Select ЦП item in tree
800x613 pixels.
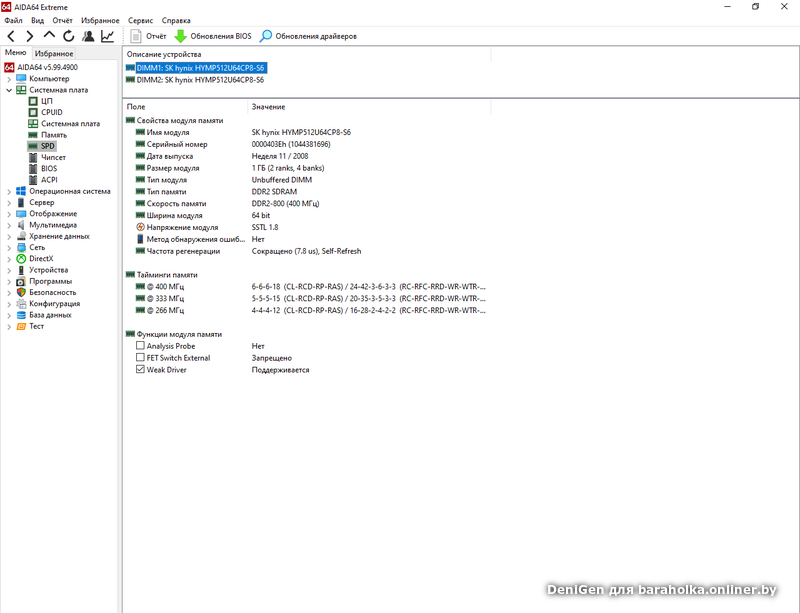46,101
